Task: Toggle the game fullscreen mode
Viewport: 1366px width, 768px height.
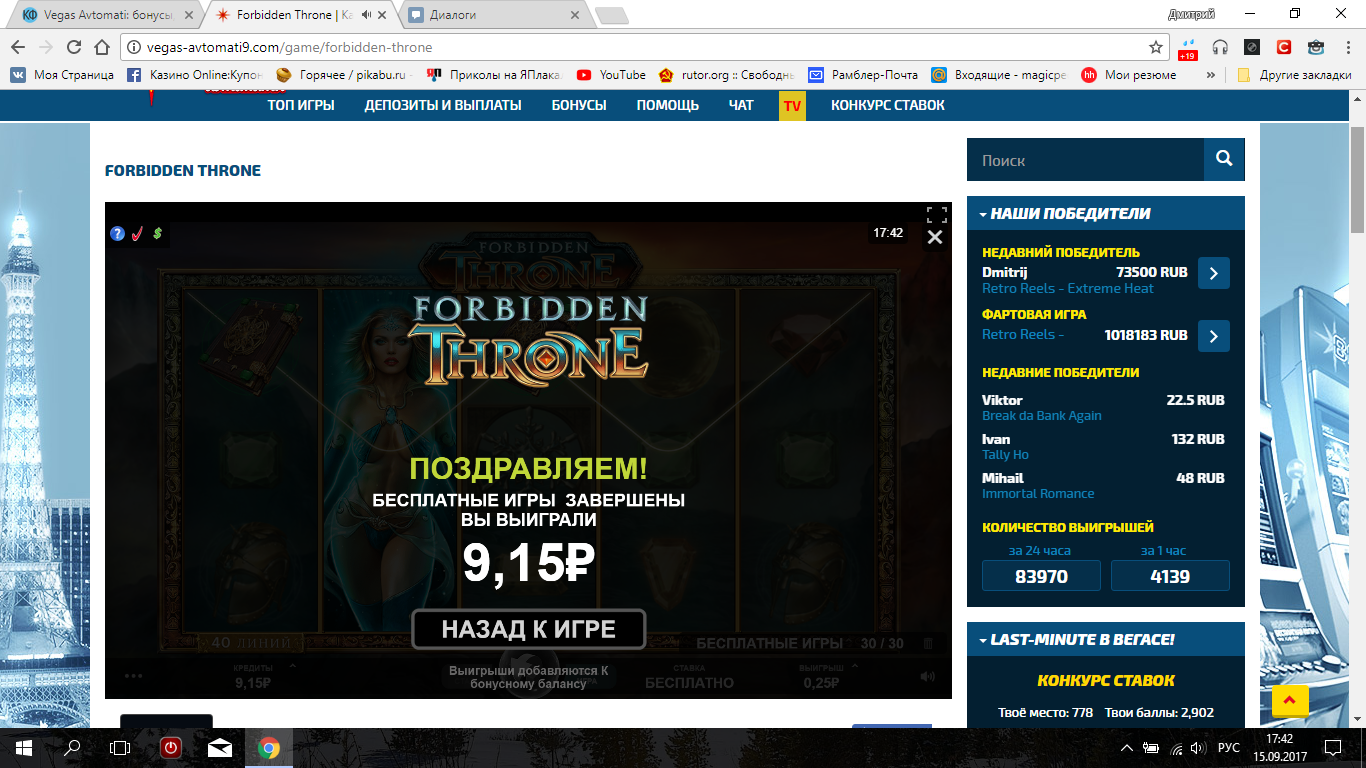Action: (936, 214)
